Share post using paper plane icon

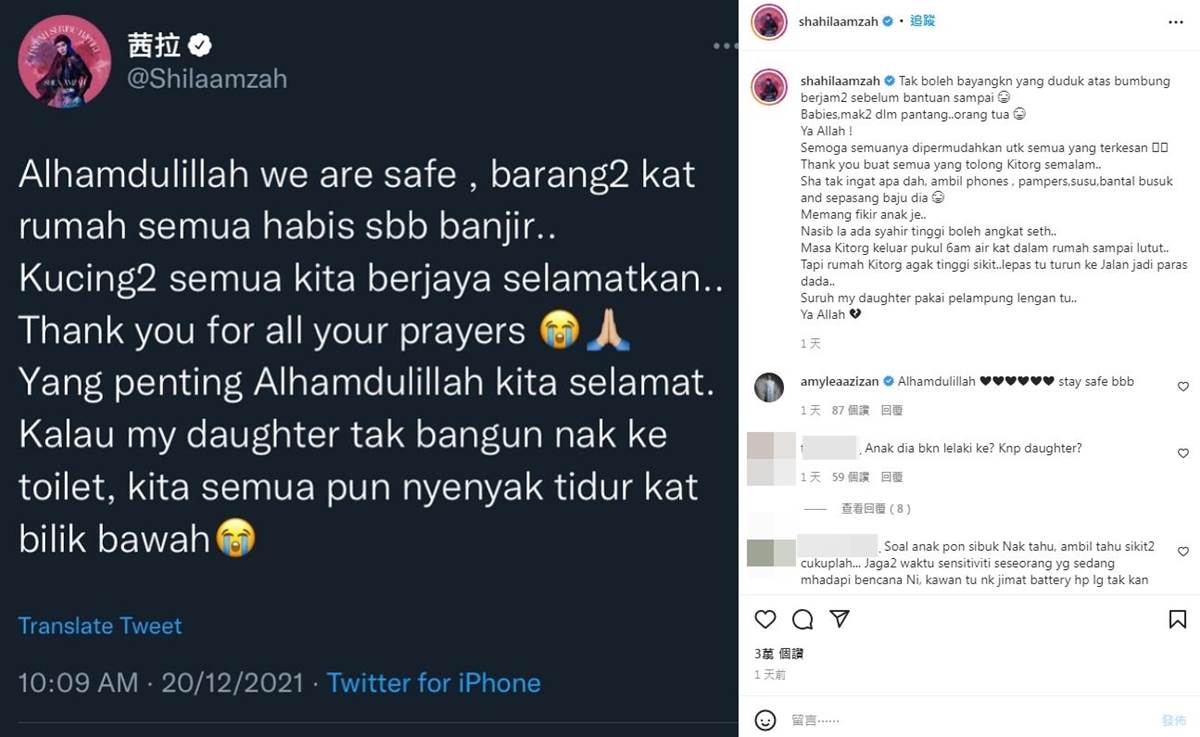pos(840,620)
